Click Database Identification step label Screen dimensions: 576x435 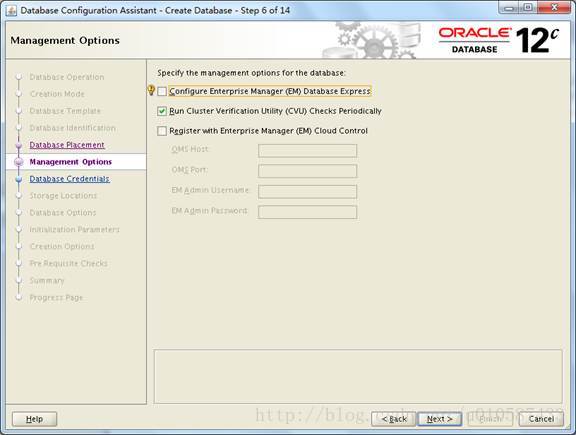[x=72, y=128]
